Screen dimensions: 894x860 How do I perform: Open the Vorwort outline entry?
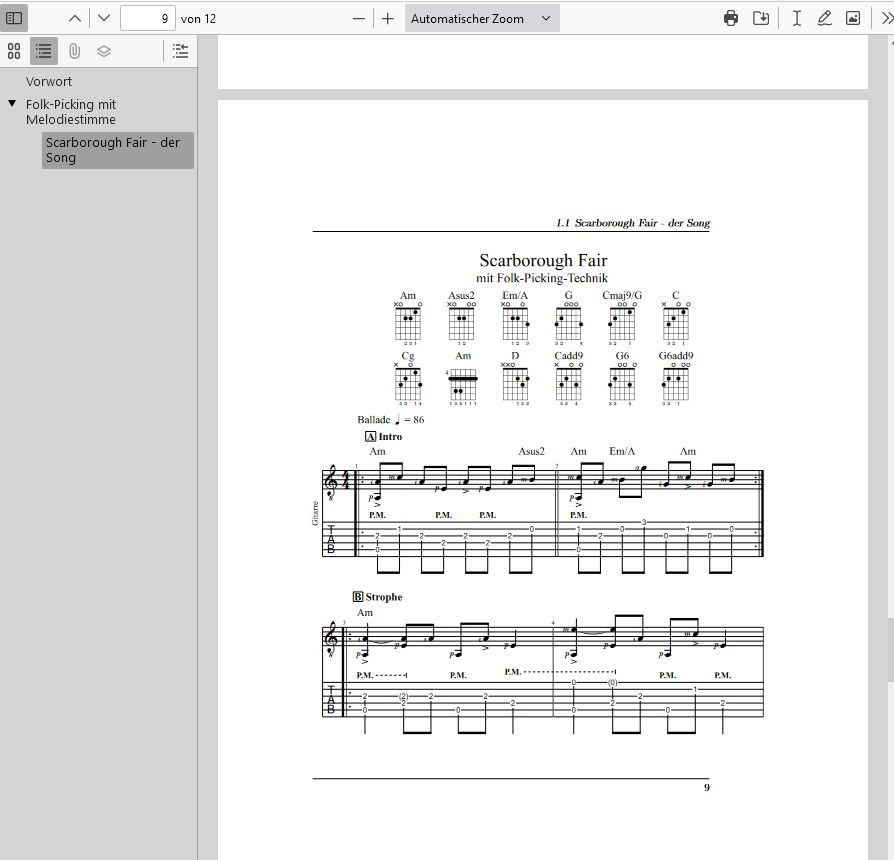49,82
